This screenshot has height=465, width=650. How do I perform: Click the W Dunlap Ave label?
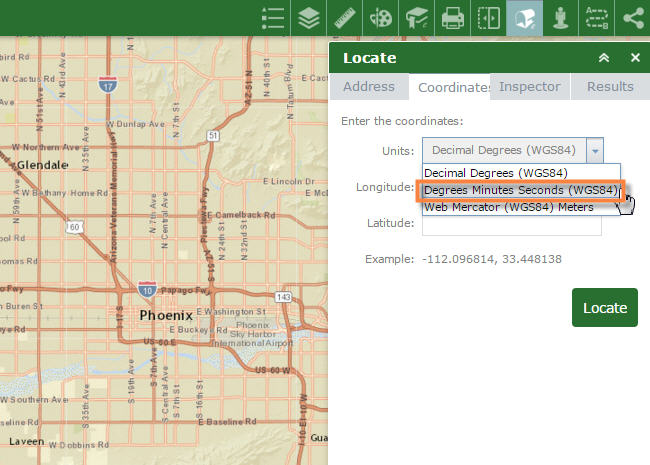click(136, 124)
